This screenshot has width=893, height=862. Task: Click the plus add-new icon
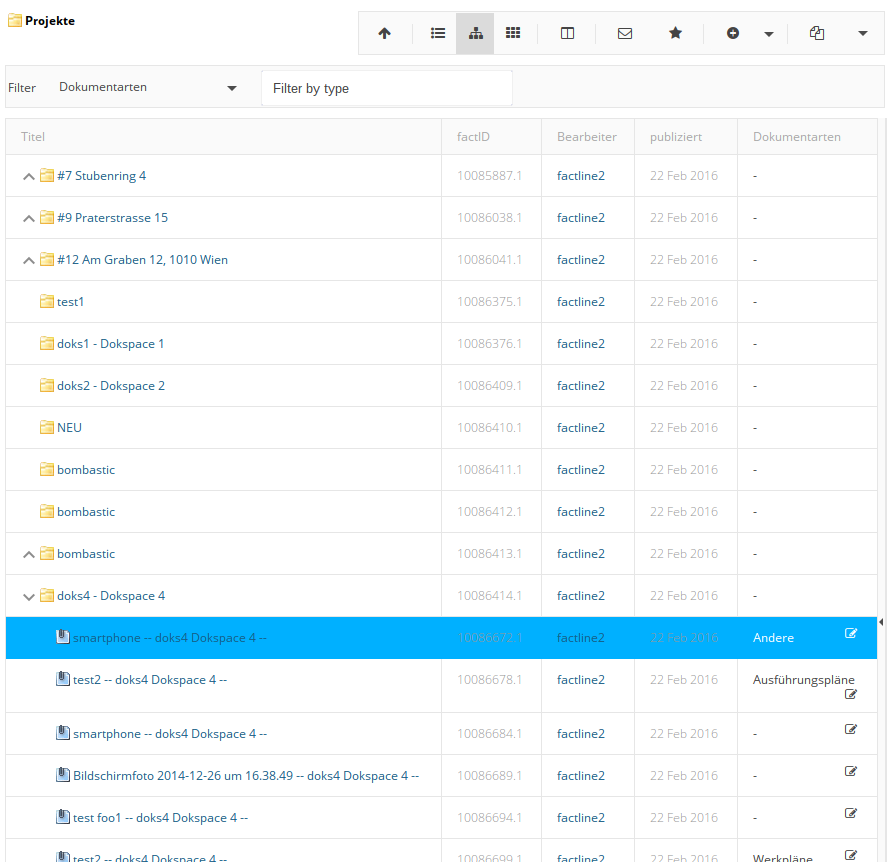tap(733, 33)
